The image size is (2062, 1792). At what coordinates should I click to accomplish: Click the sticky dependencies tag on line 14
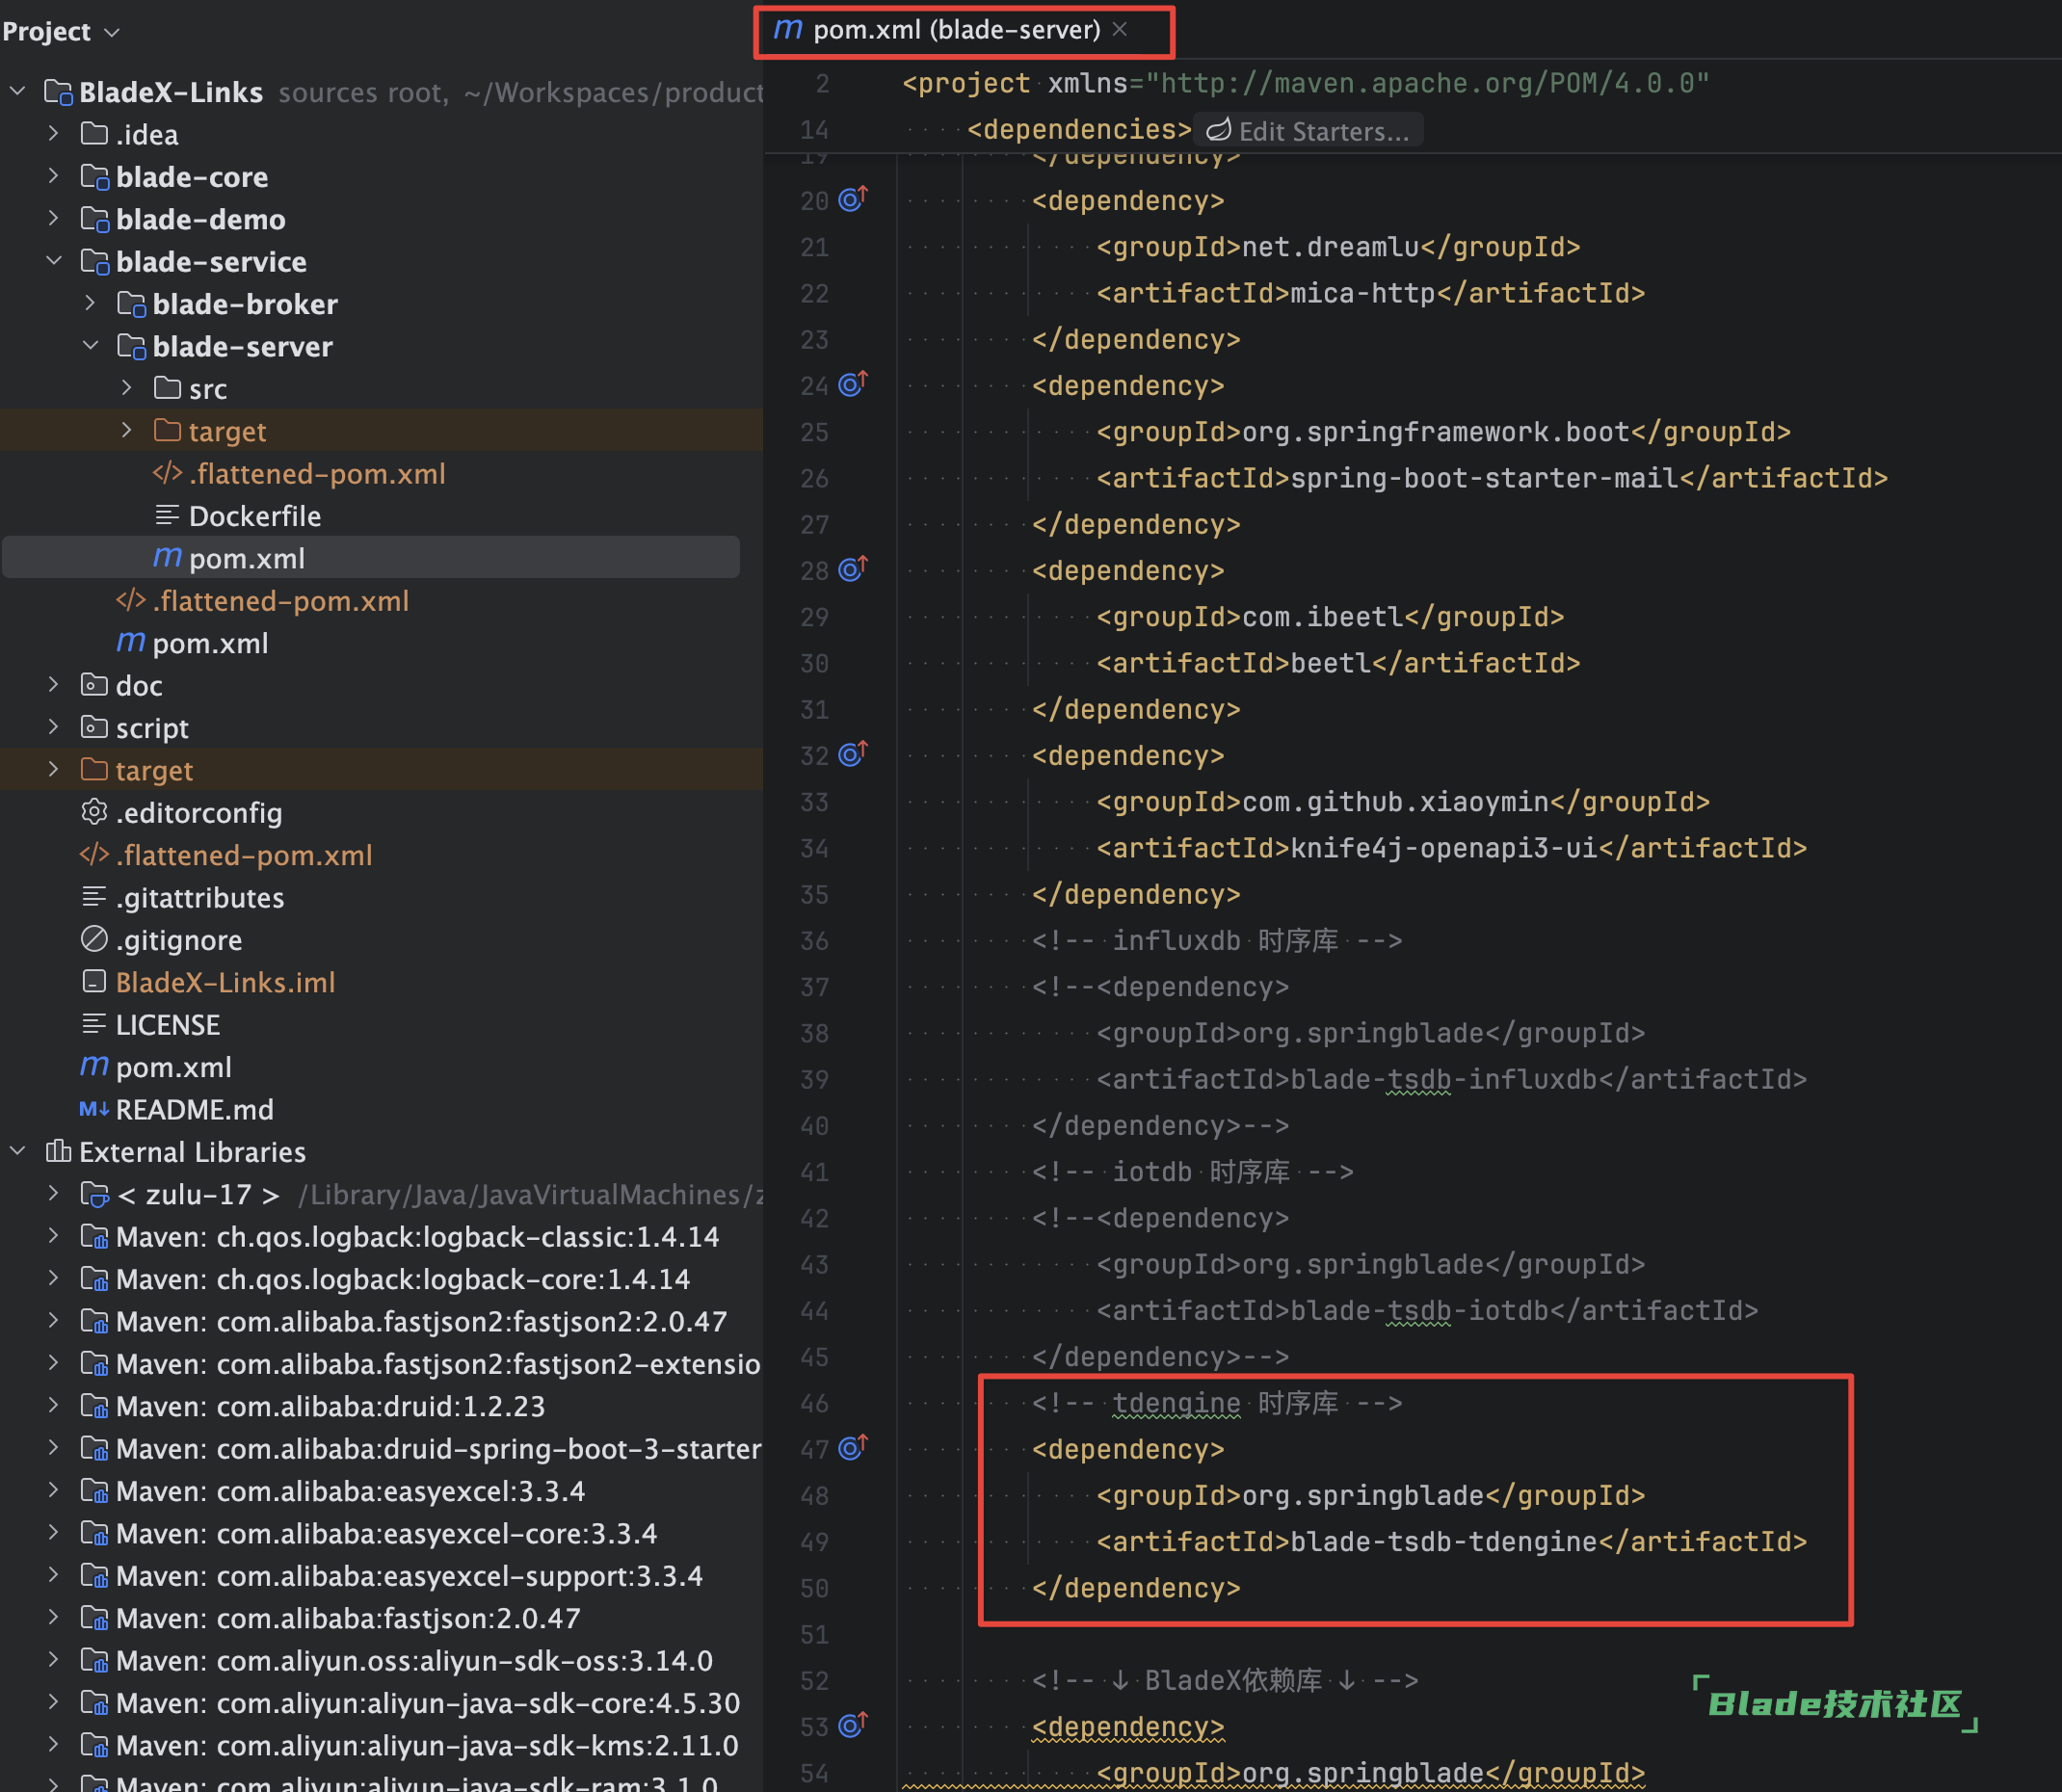click(x=1079, y=130)
